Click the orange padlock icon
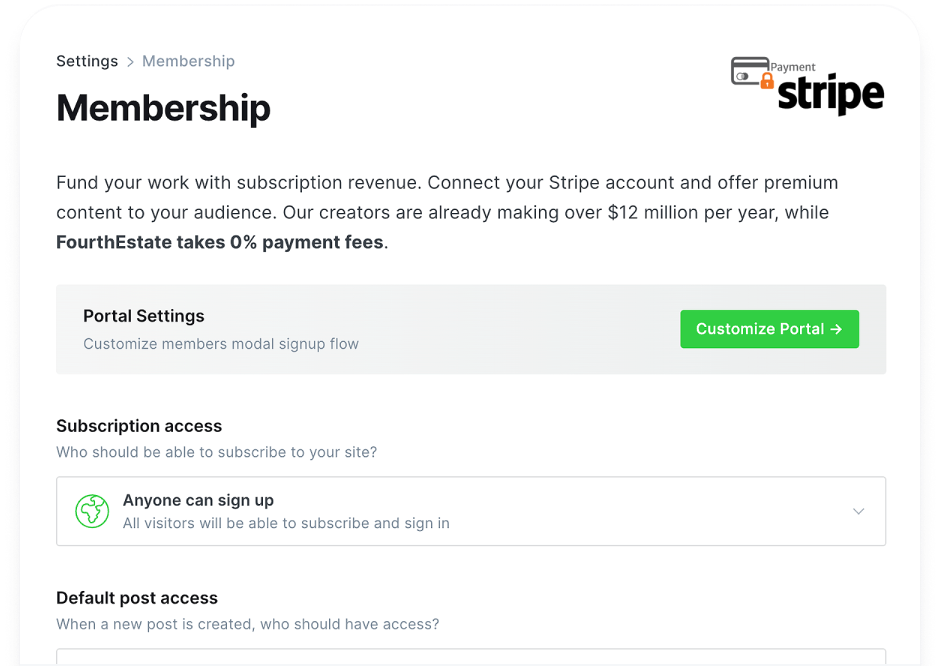Viewport: 940px width, 666px height. click(x=767, y=81)
